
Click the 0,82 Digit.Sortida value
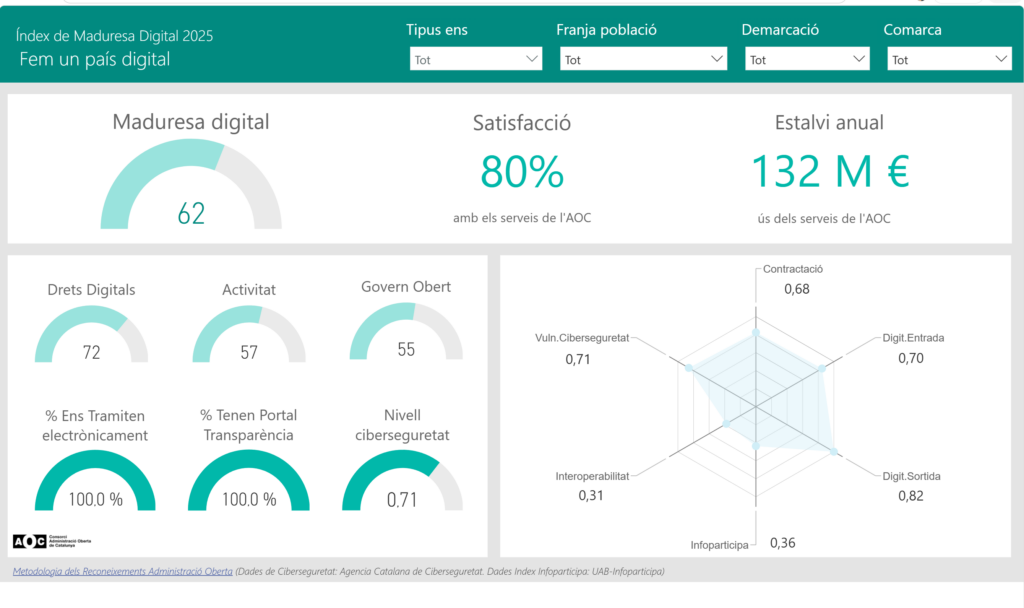pos(911,496)
